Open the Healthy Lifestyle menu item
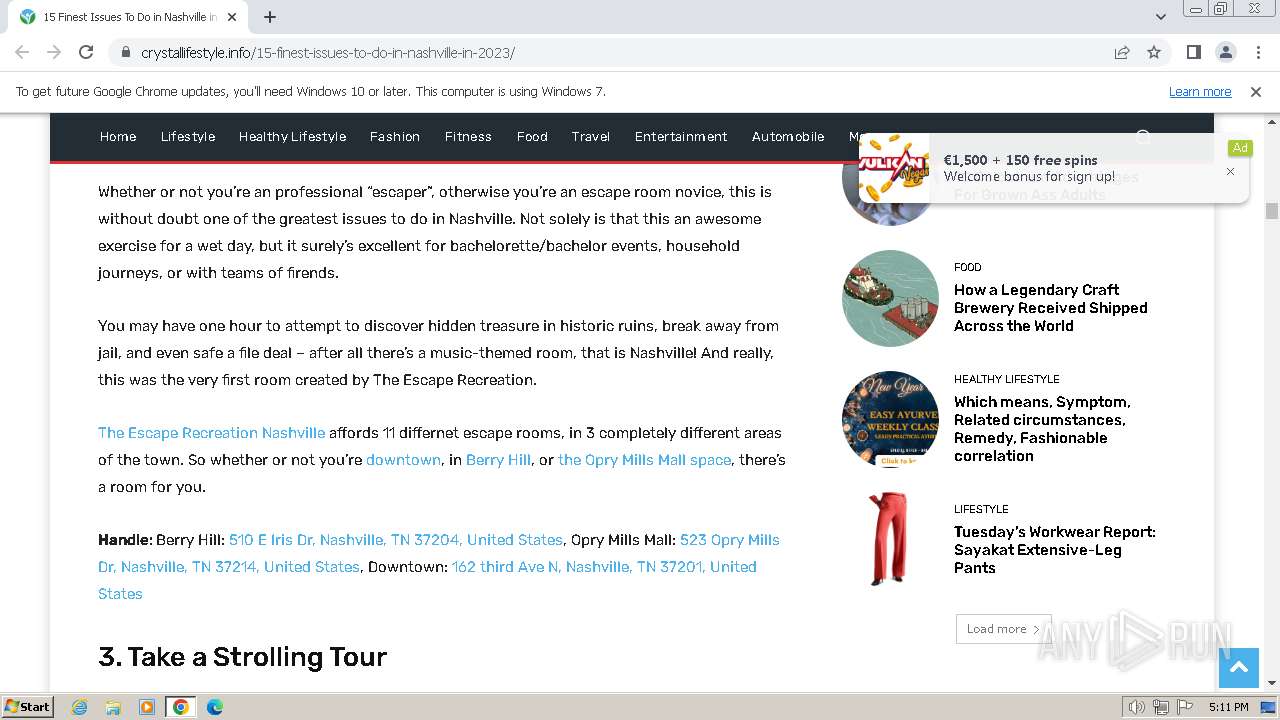Screen dimensions: 1280x720 [292, 137]
